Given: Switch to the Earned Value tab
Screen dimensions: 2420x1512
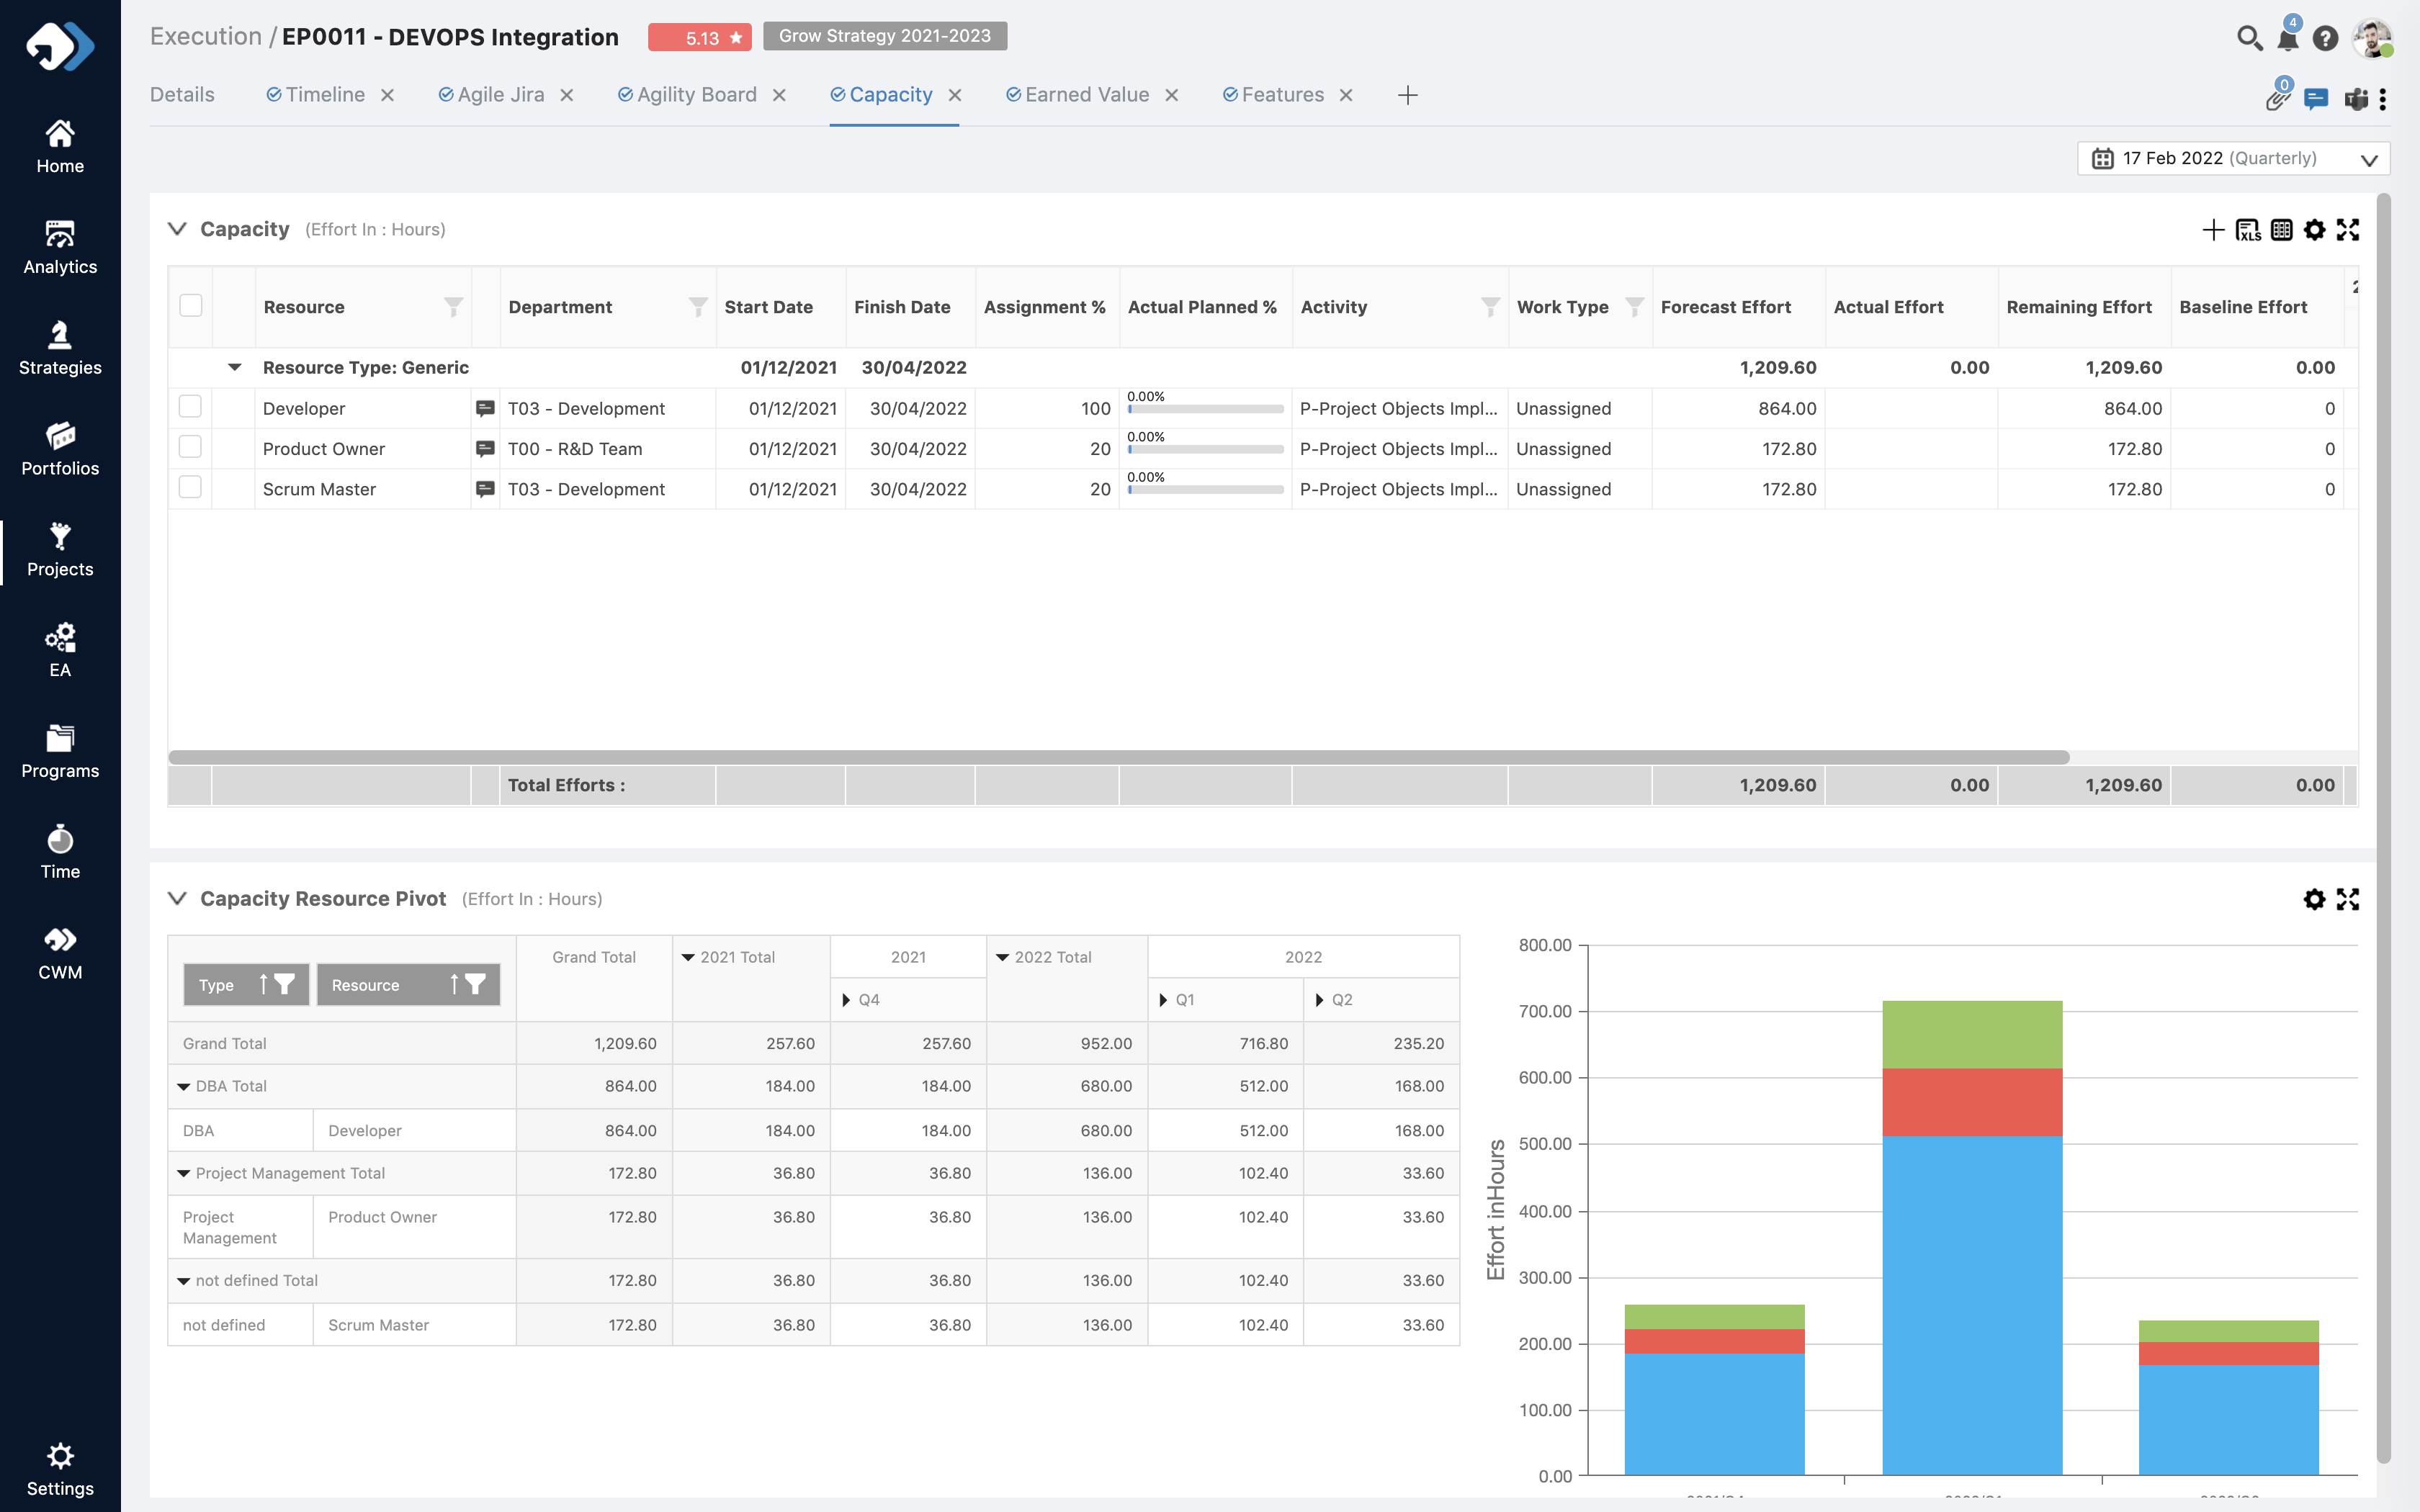Looking at the screenshot, I should click(x=1086, y=95).
